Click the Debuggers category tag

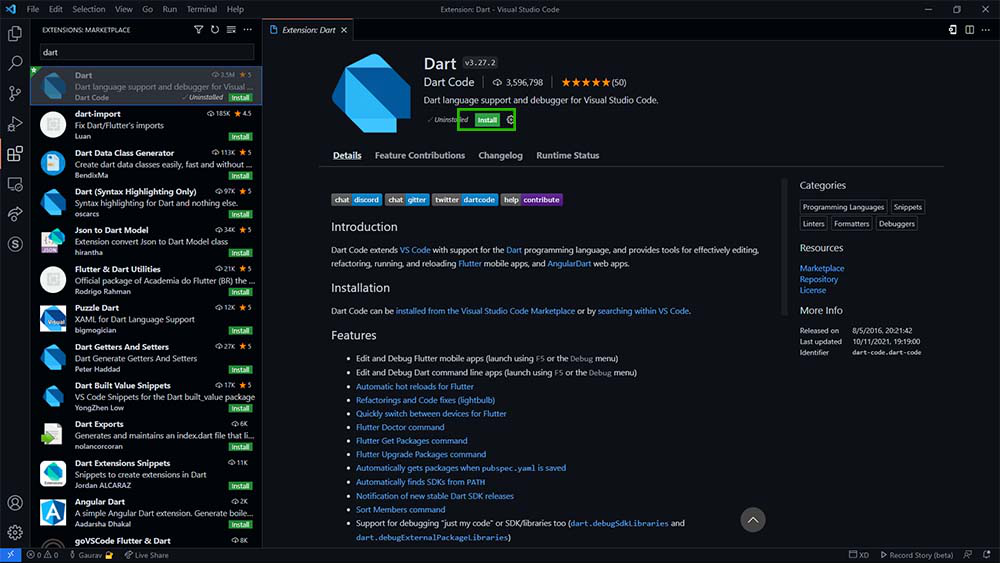coord(896,224)
